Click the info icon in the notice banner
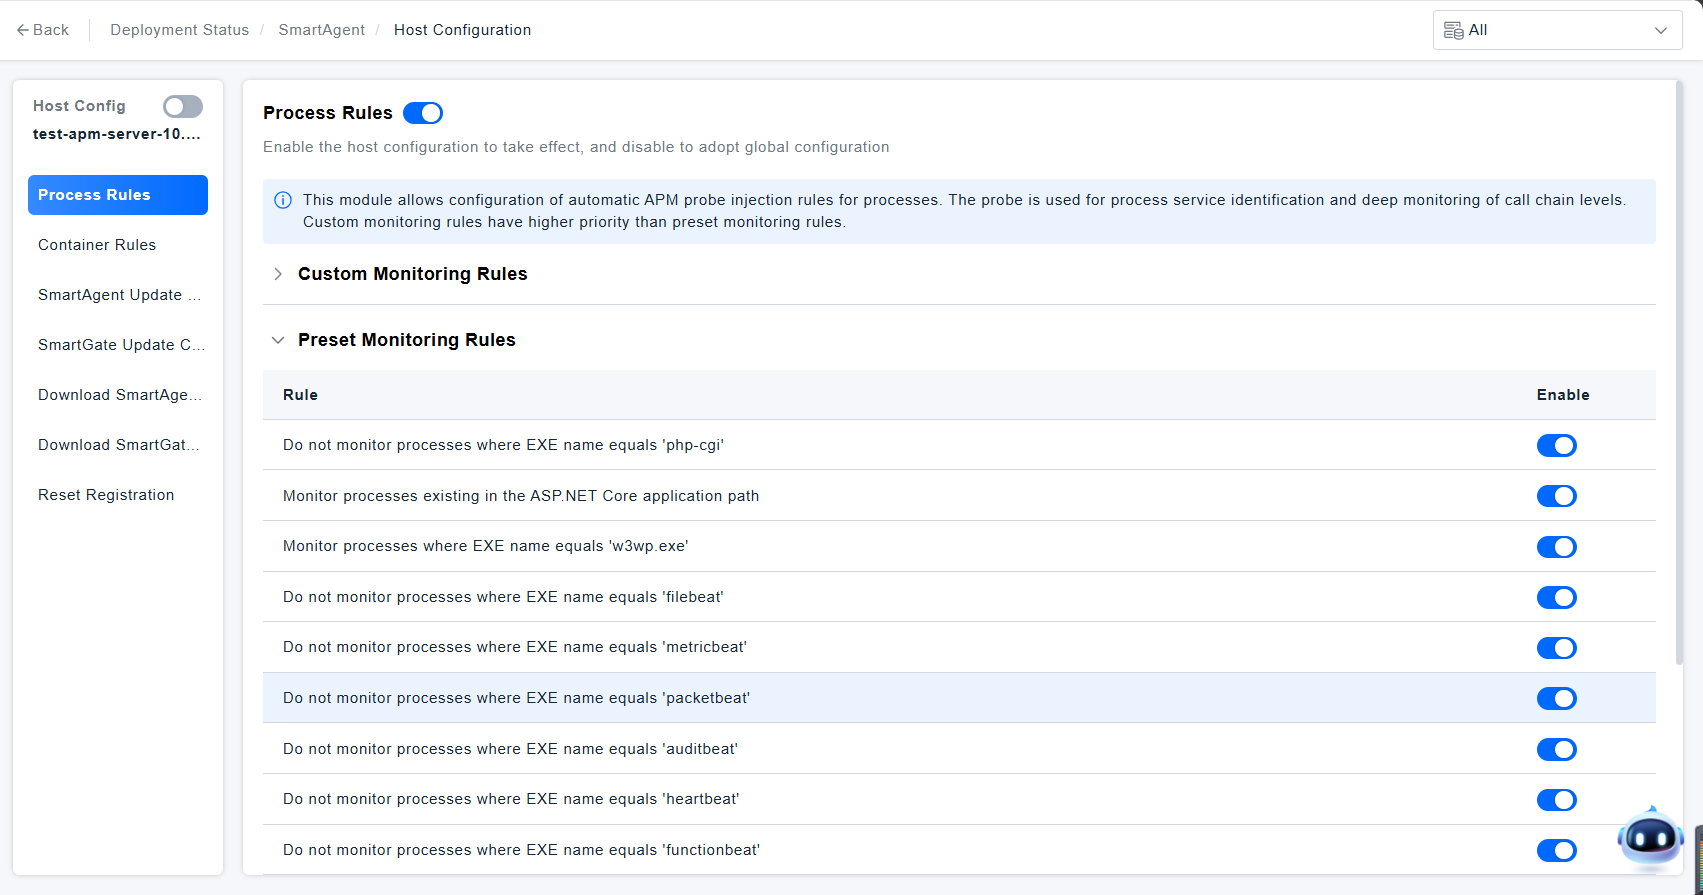 click(283, 200)
